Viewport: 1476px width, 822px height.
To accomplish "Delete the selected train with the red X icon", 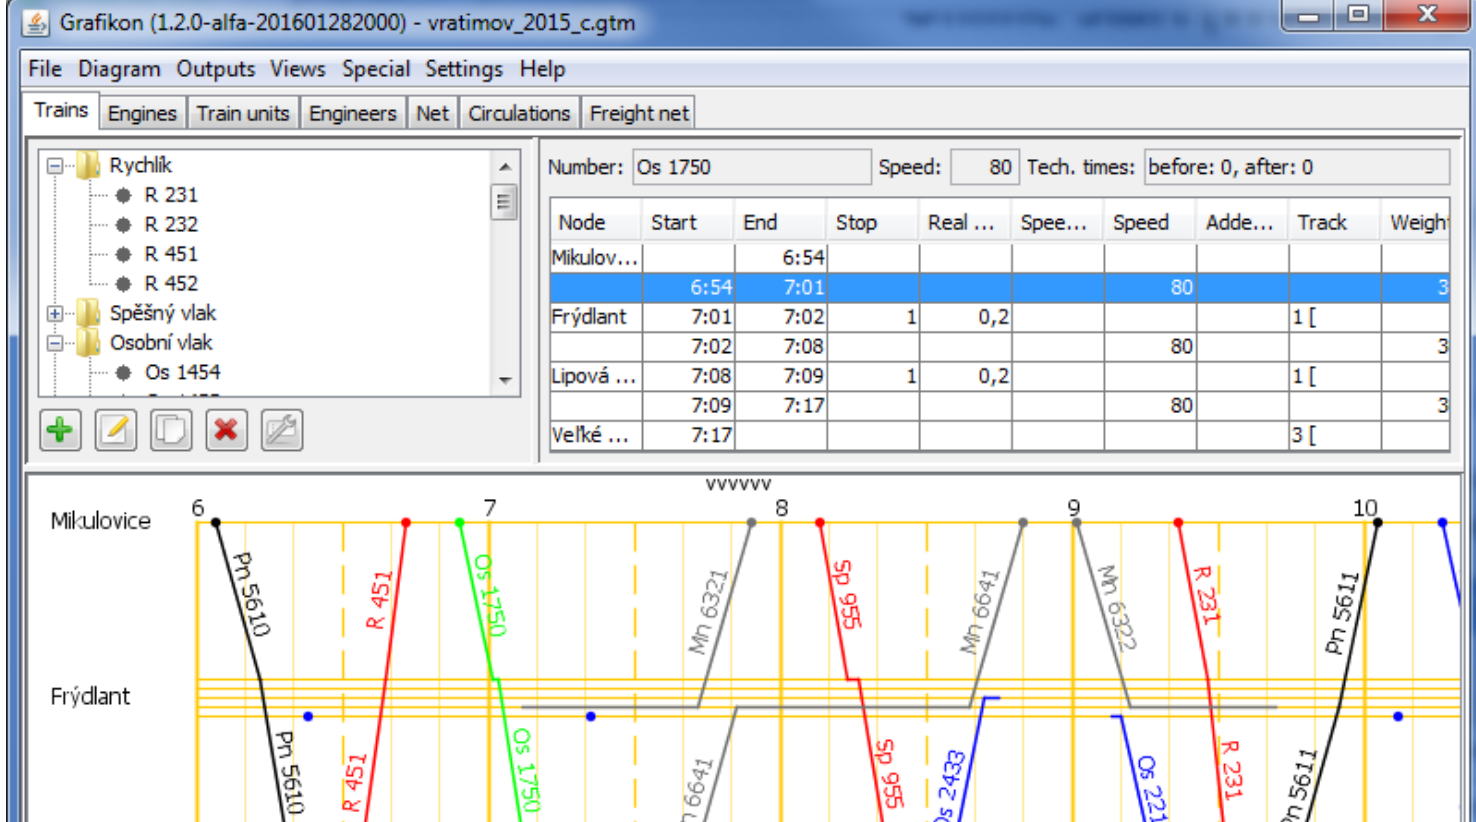I will click(225, 431).
